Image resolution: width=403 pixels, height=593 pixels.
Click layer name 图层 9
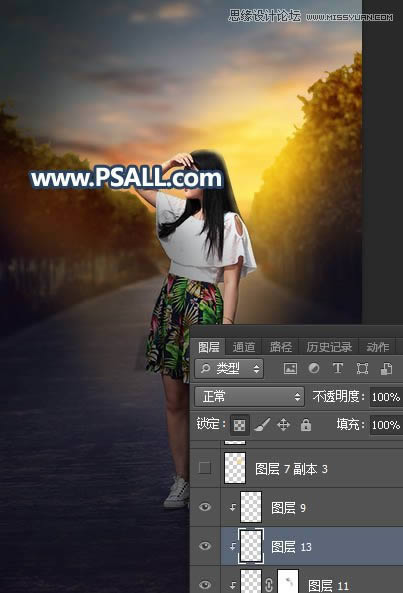(288, 508)
